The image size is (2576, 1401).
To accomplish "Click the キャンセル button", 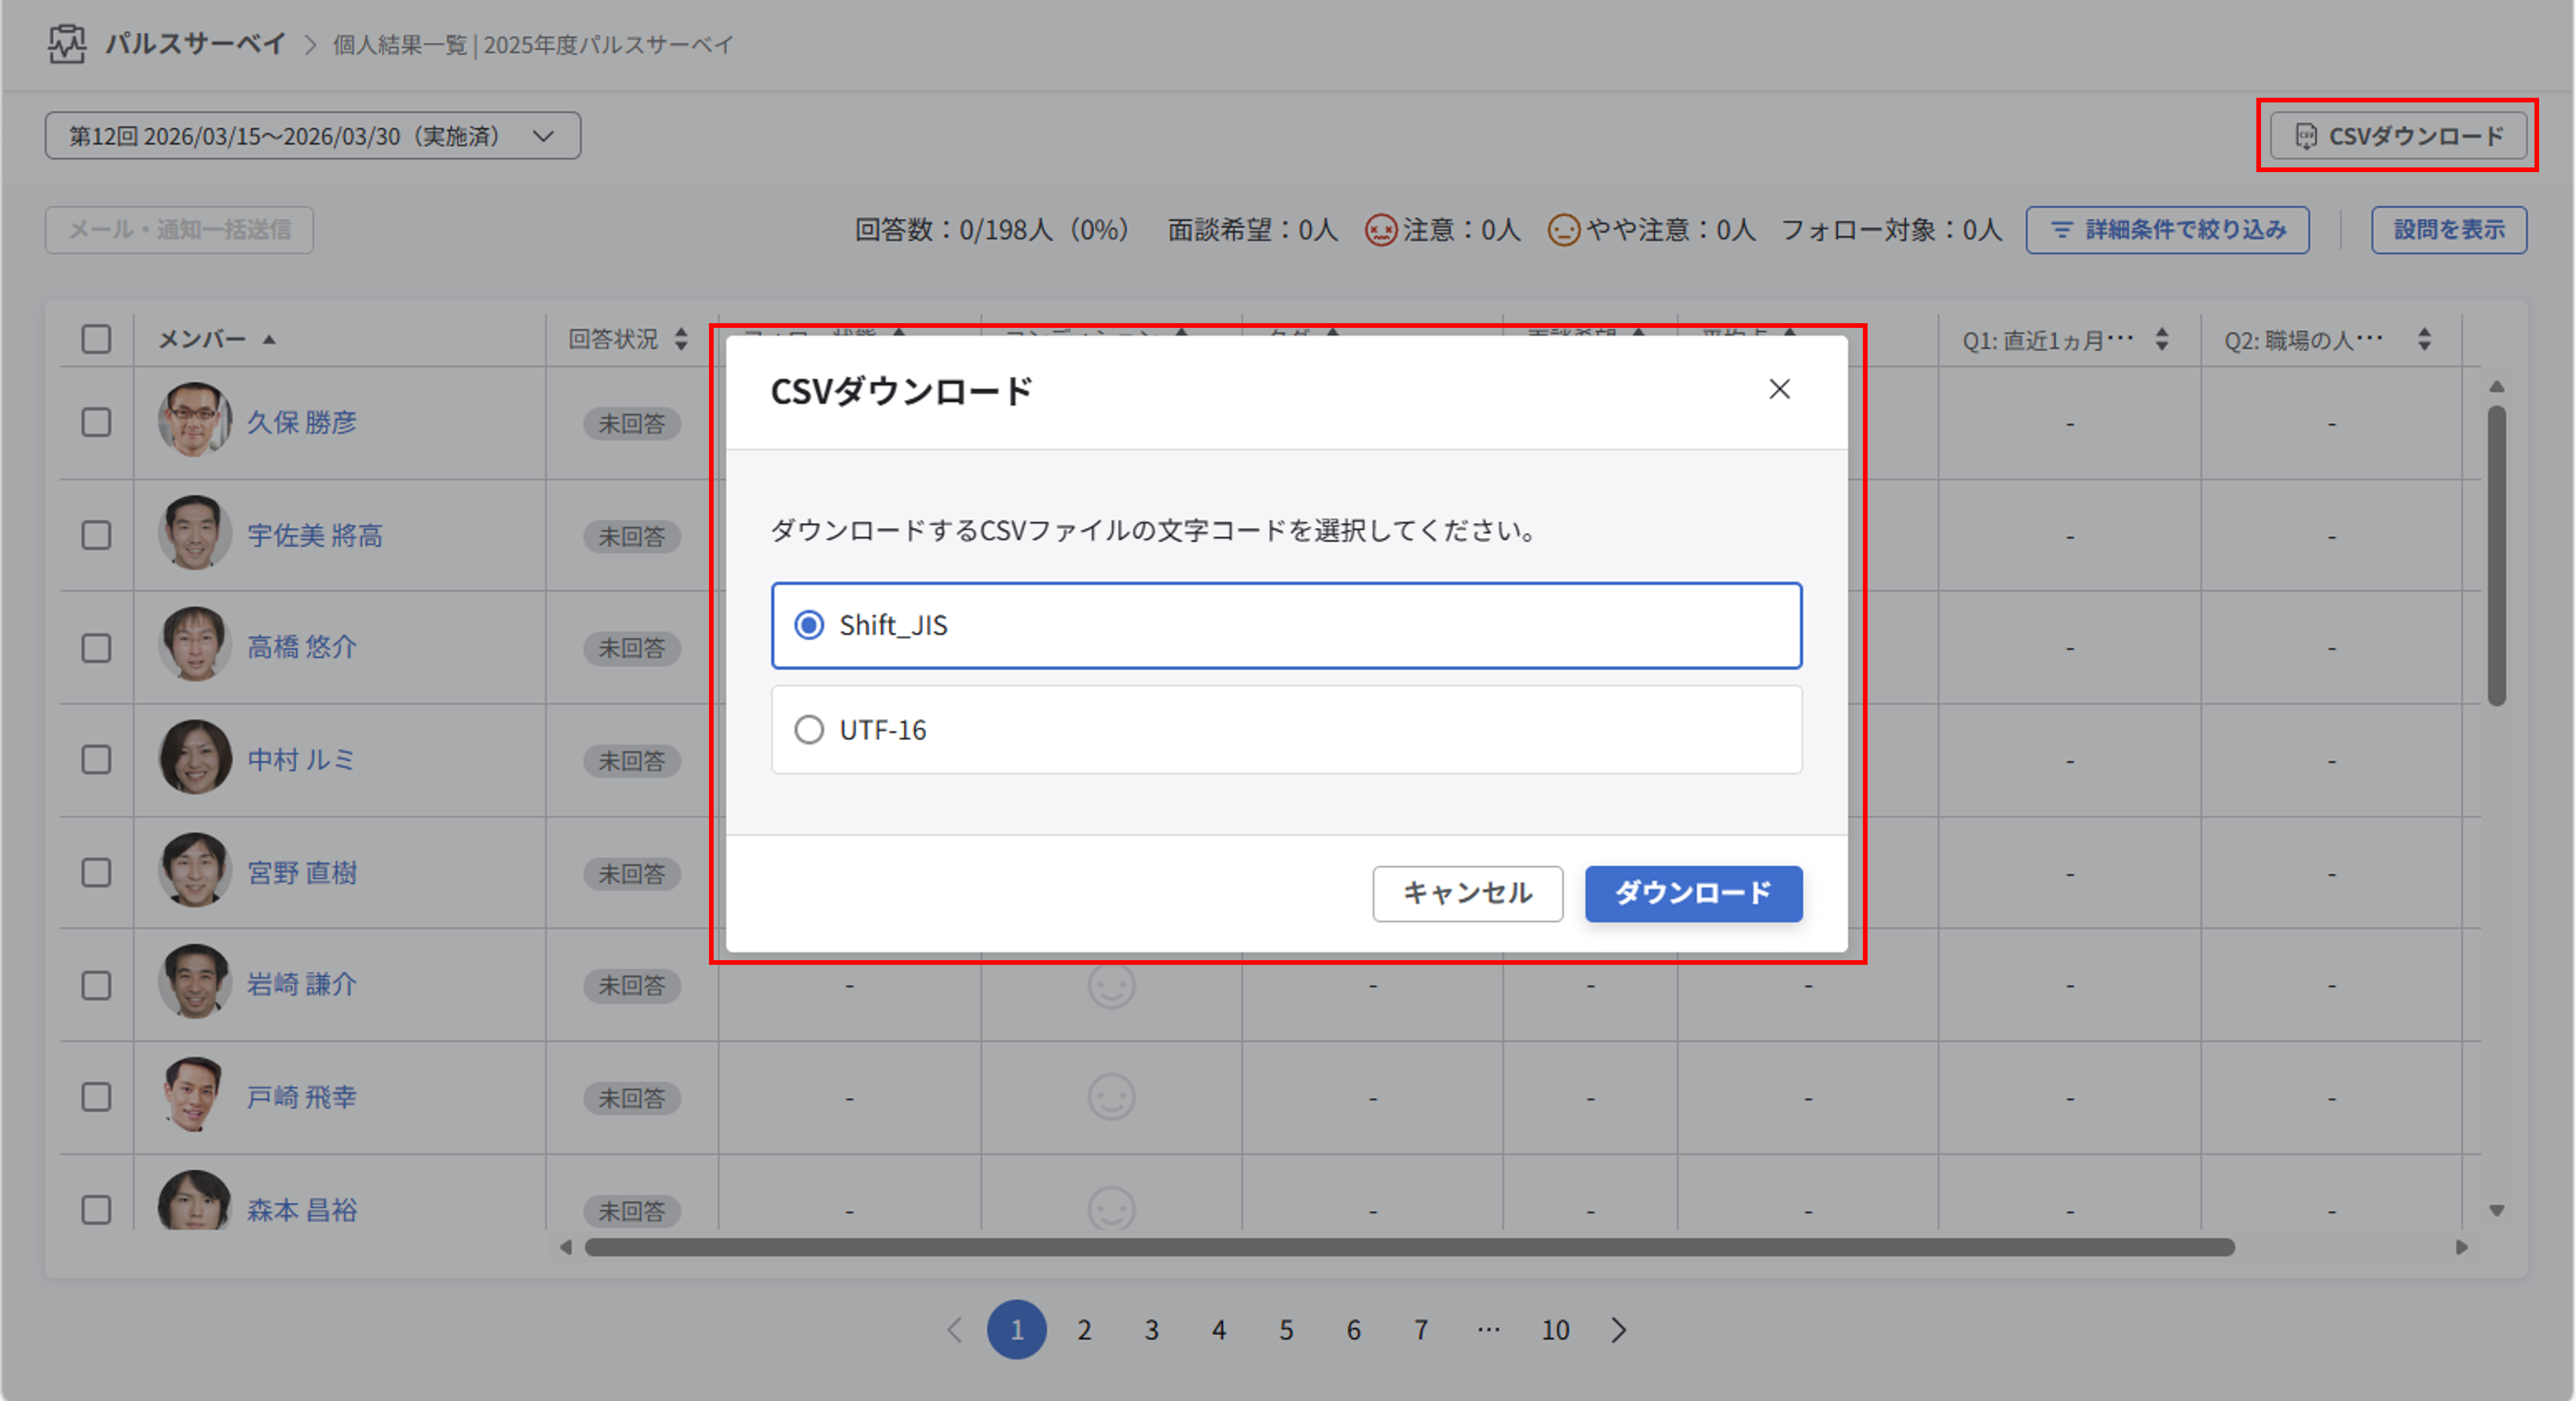I will click(1467, 893).
